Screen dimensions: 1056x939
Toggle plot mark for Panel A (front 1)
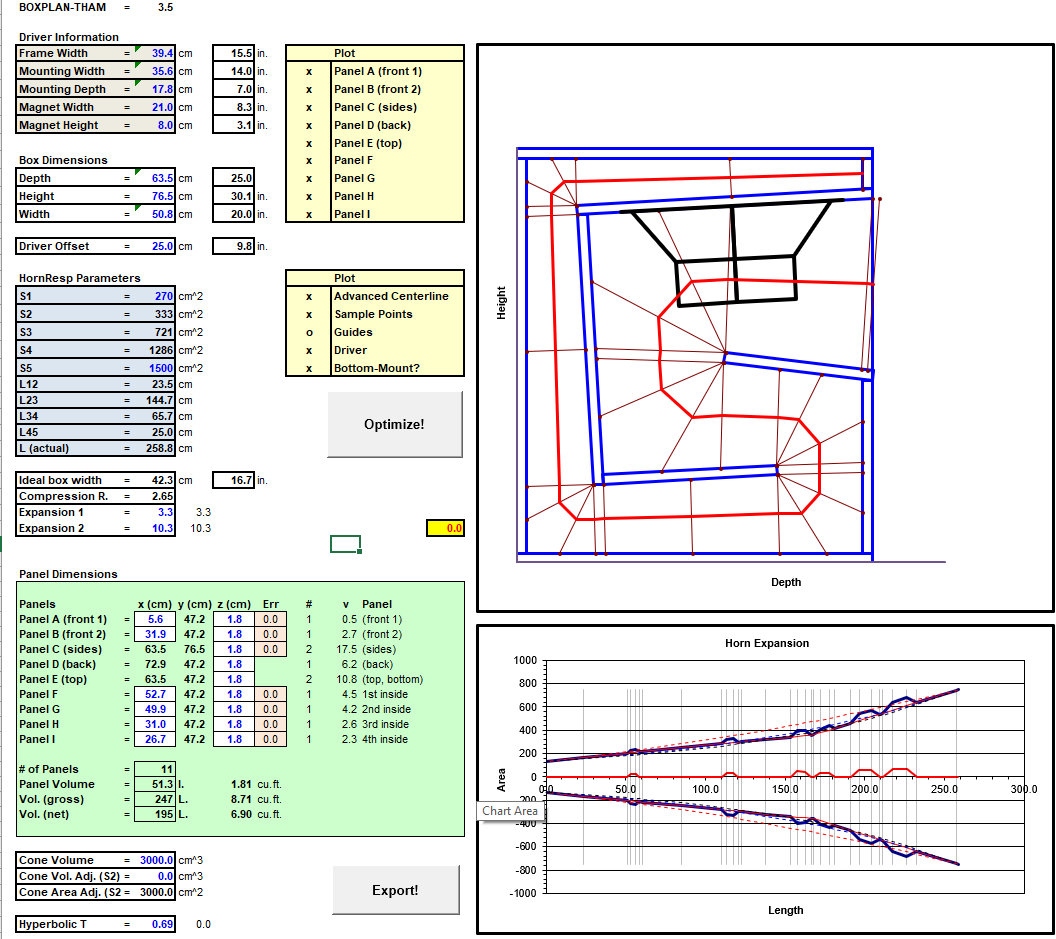click(309, 71)
